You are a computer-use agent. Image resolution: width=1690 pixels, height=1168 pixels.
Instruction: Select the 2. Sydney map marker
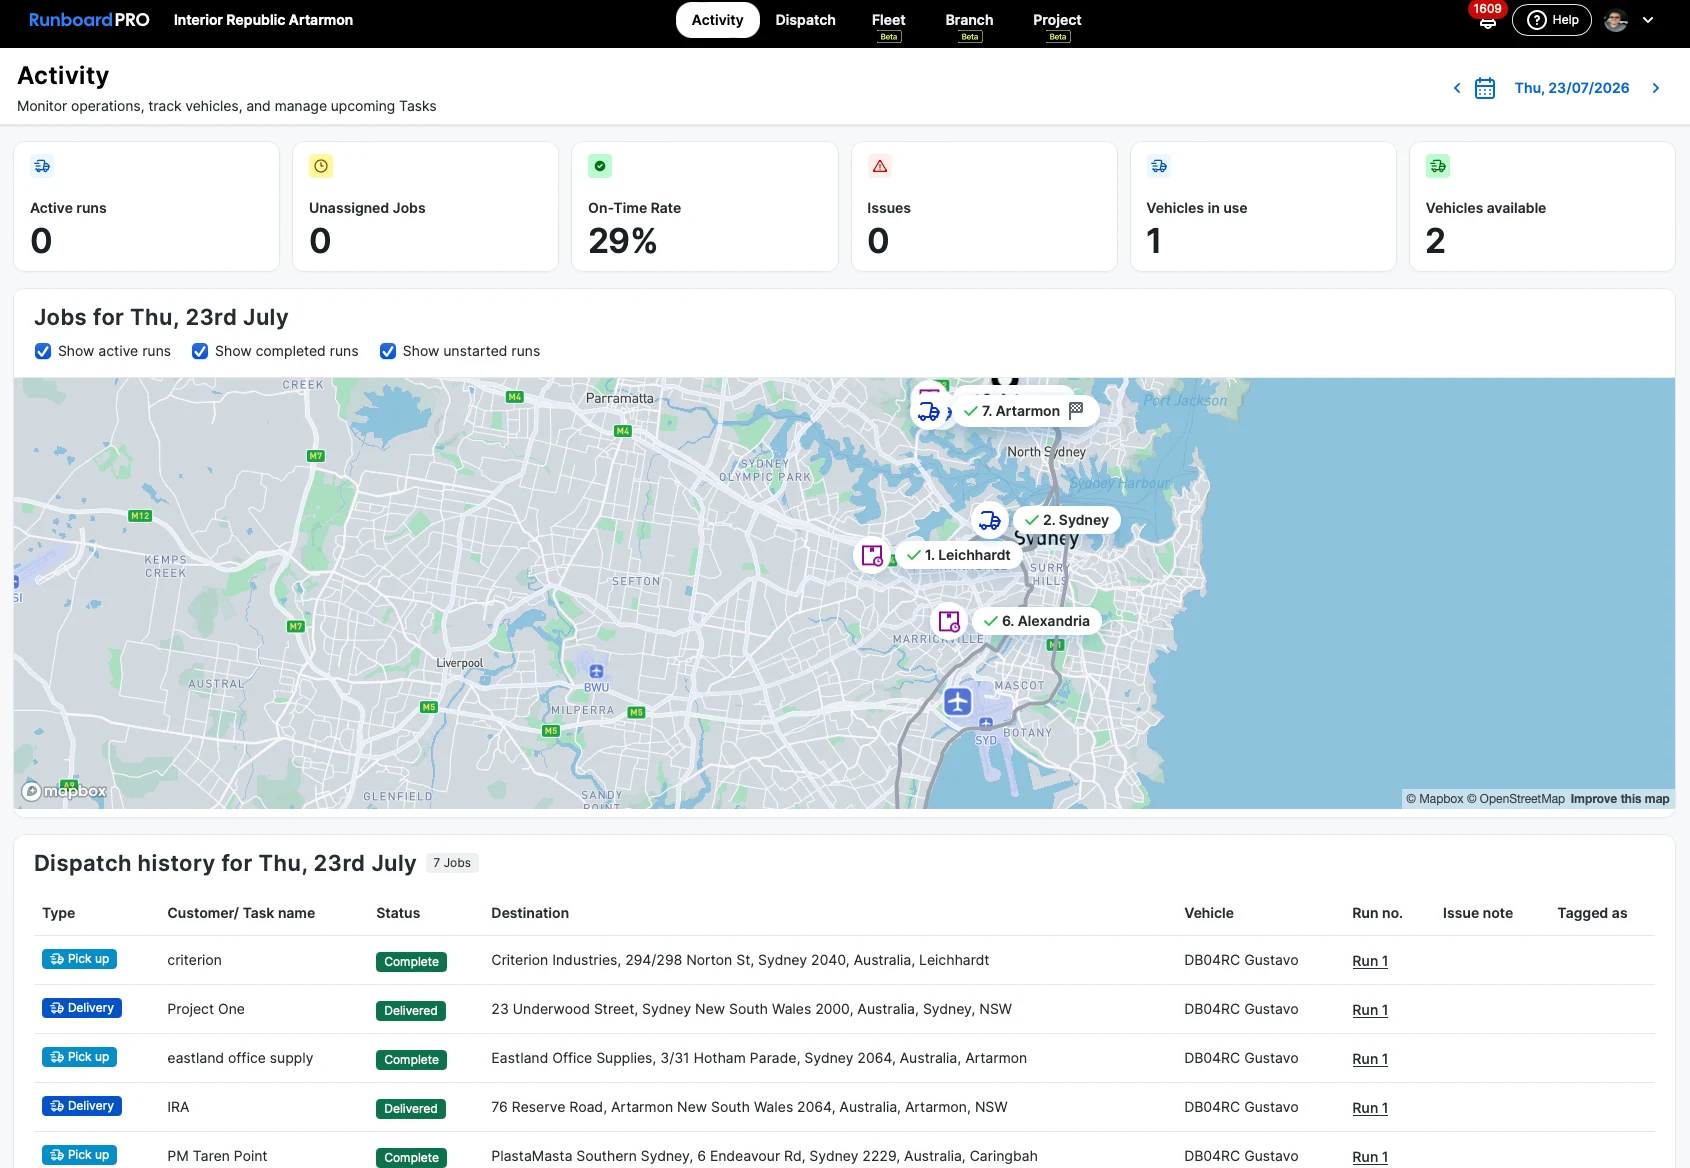[1067, 520]
